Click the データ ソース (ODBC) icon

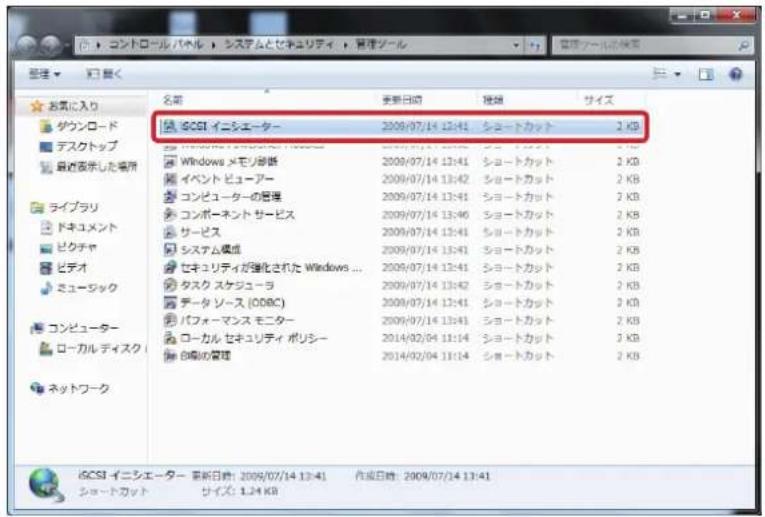point(169,302)
